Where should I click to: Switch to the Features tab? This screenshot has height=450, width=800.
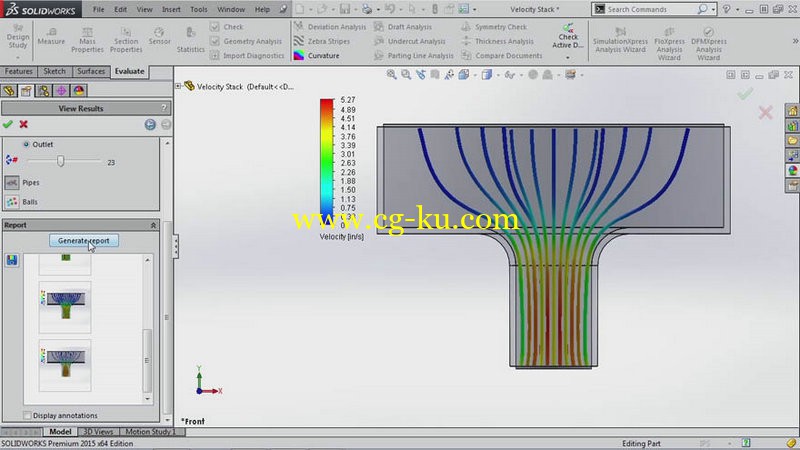pyautogui.click(x=18, y=71)
